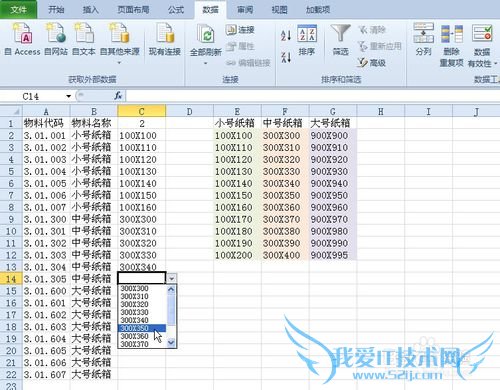Expand the 全部刷新 dropdown arrow

205,63
